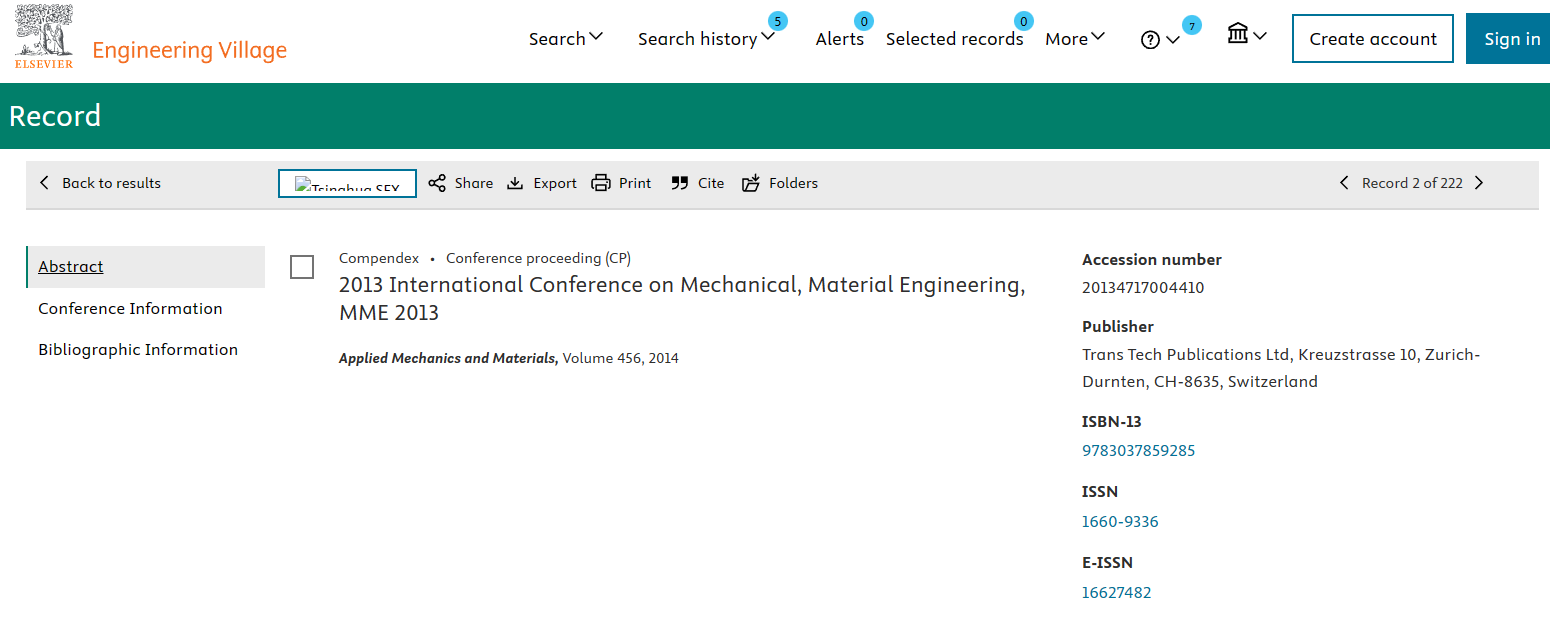Expand the Search history dropdown
This screenshot has width=1550, height=619.
coord(706,38)
